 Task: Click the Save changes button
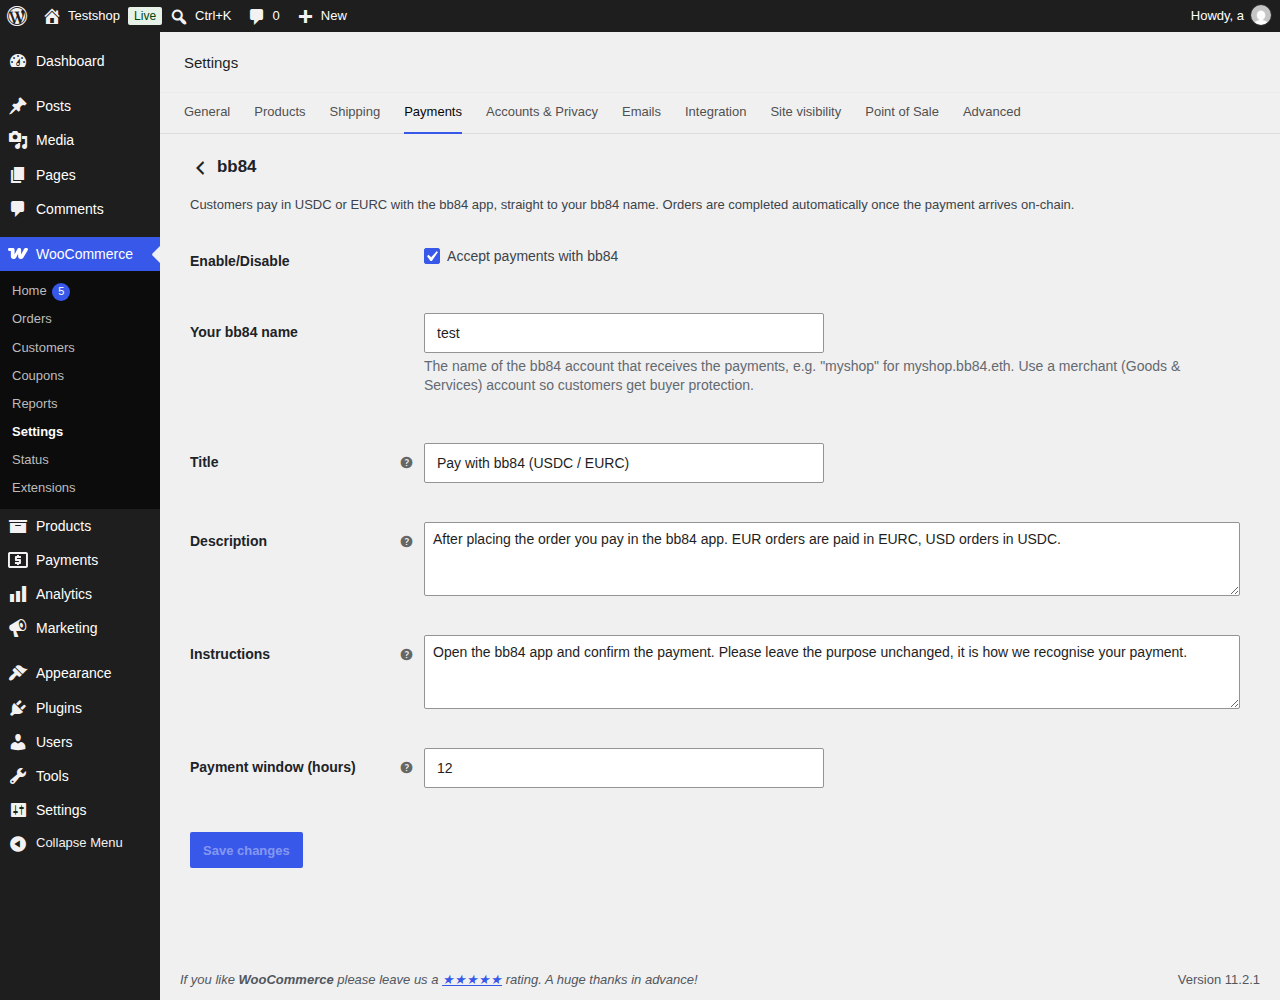tap(246, 850)
